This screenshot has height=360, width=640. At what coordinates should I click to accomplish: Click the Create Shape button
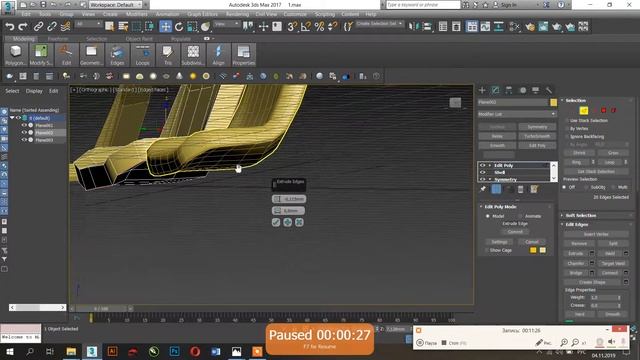592,282
